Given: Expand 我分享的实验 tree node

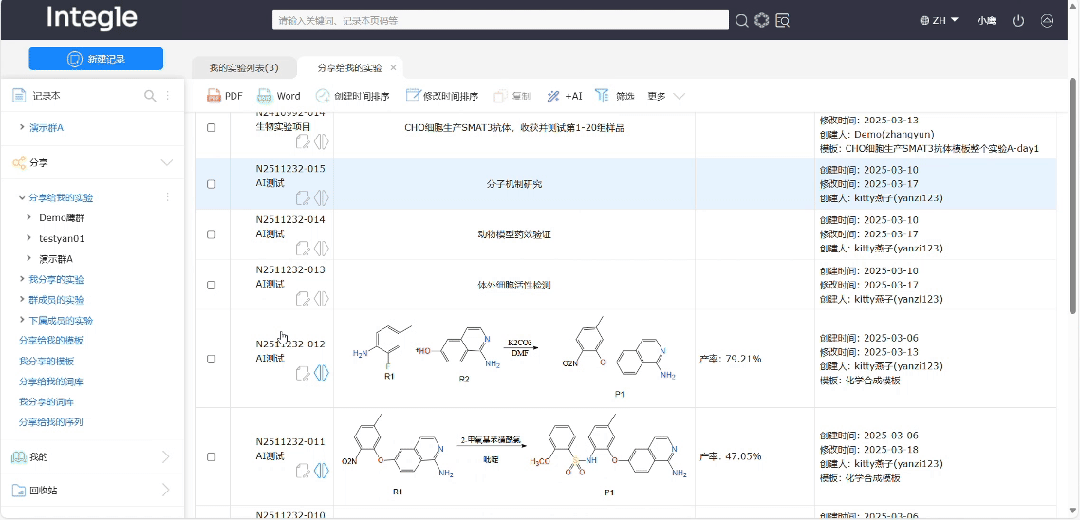Looking at the screenshot, I should pyautogui.click(x=22, y=280).
